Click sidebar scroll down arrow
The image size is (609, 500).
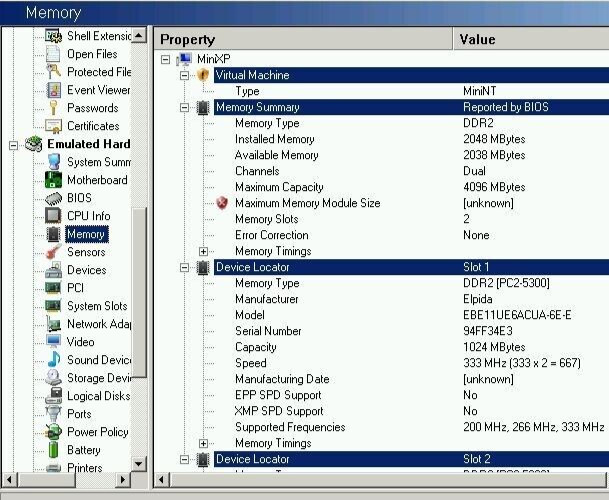pos(139,463)
